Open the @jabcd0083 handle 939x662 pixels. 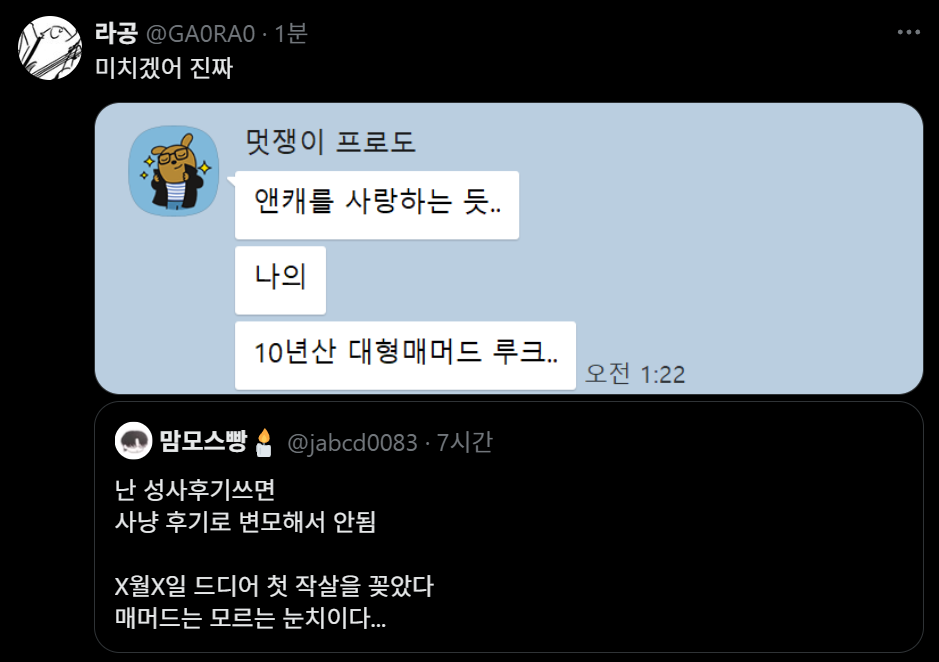(352, 443)
